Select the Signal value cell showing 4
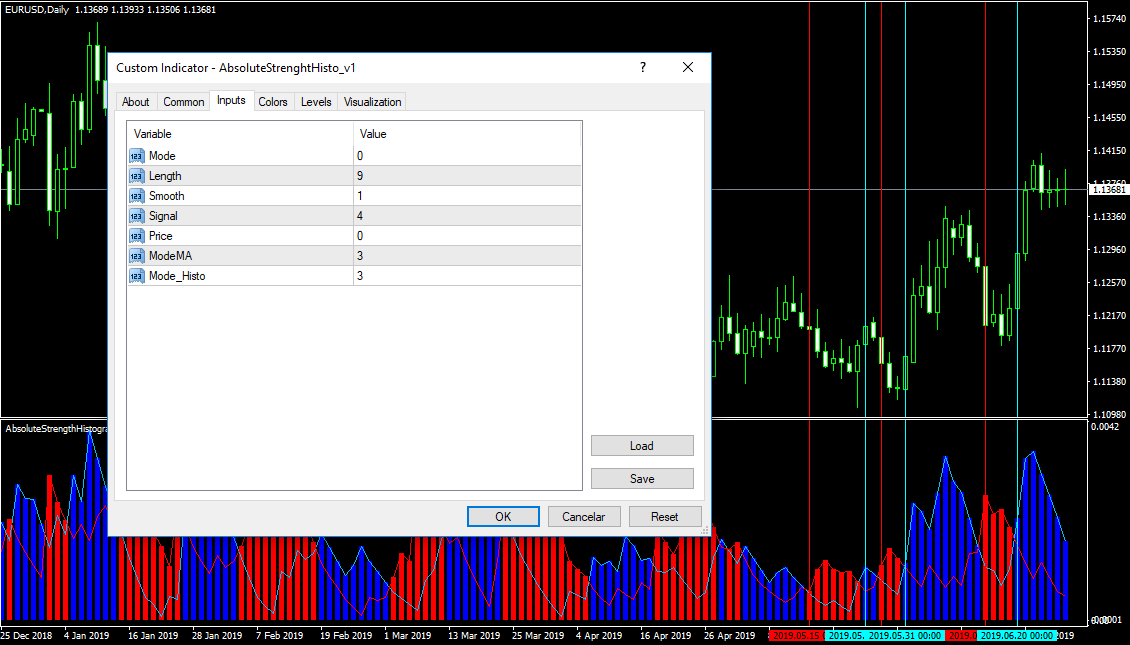Screen dimensions: 1130x645 [467, 216]
